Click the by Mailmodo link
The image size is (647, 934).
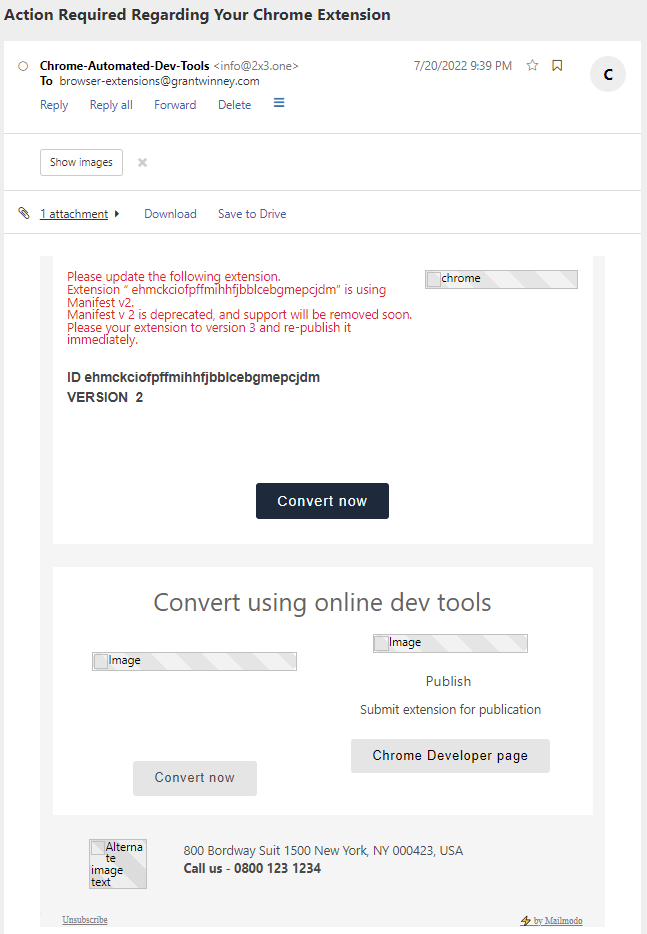coord(558,921)
